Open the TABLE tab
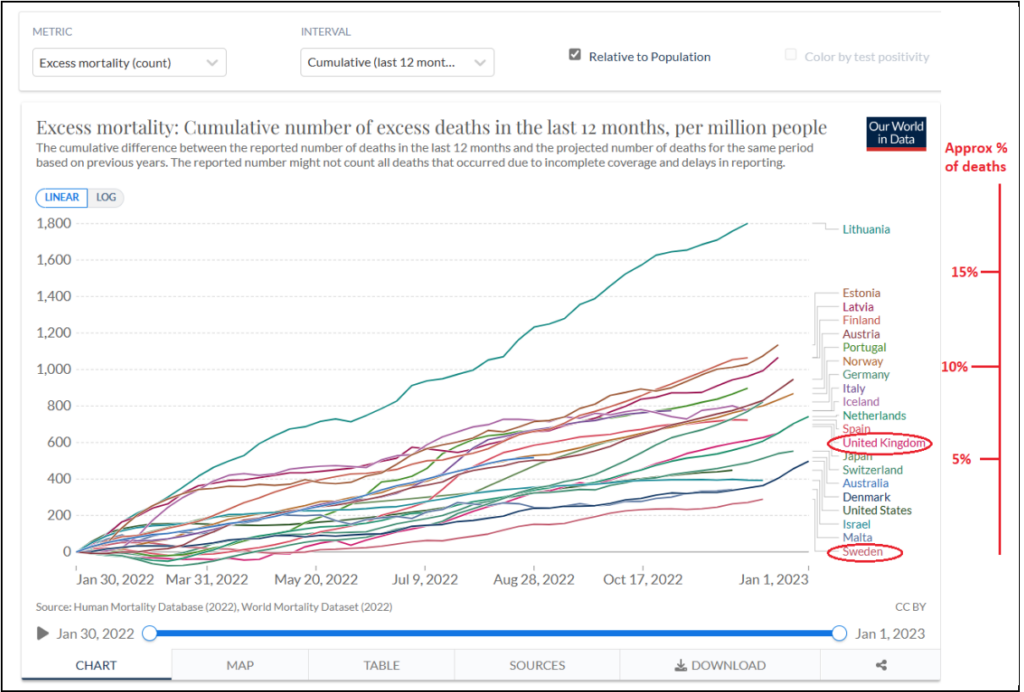Screen dimensions: 1024x692 [x=381, y=665]
